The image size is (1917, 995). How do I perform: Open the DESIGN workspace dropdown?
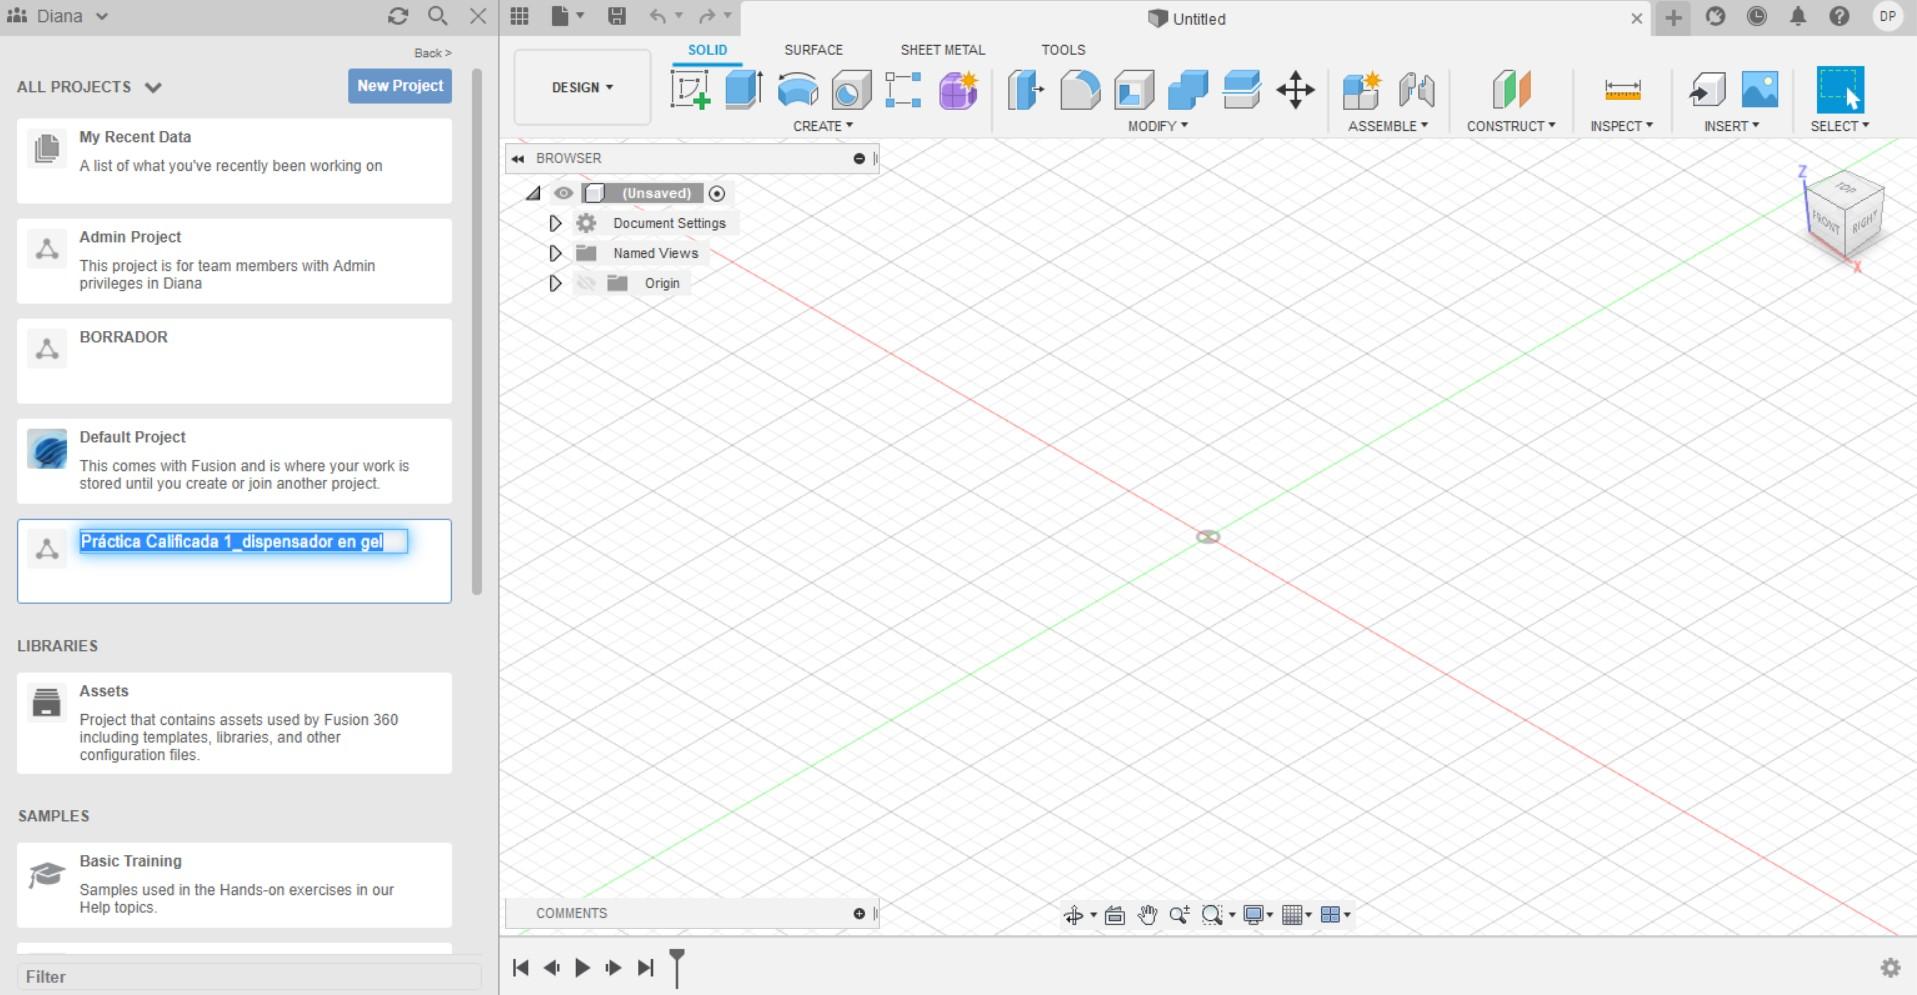tap(582, 87)
